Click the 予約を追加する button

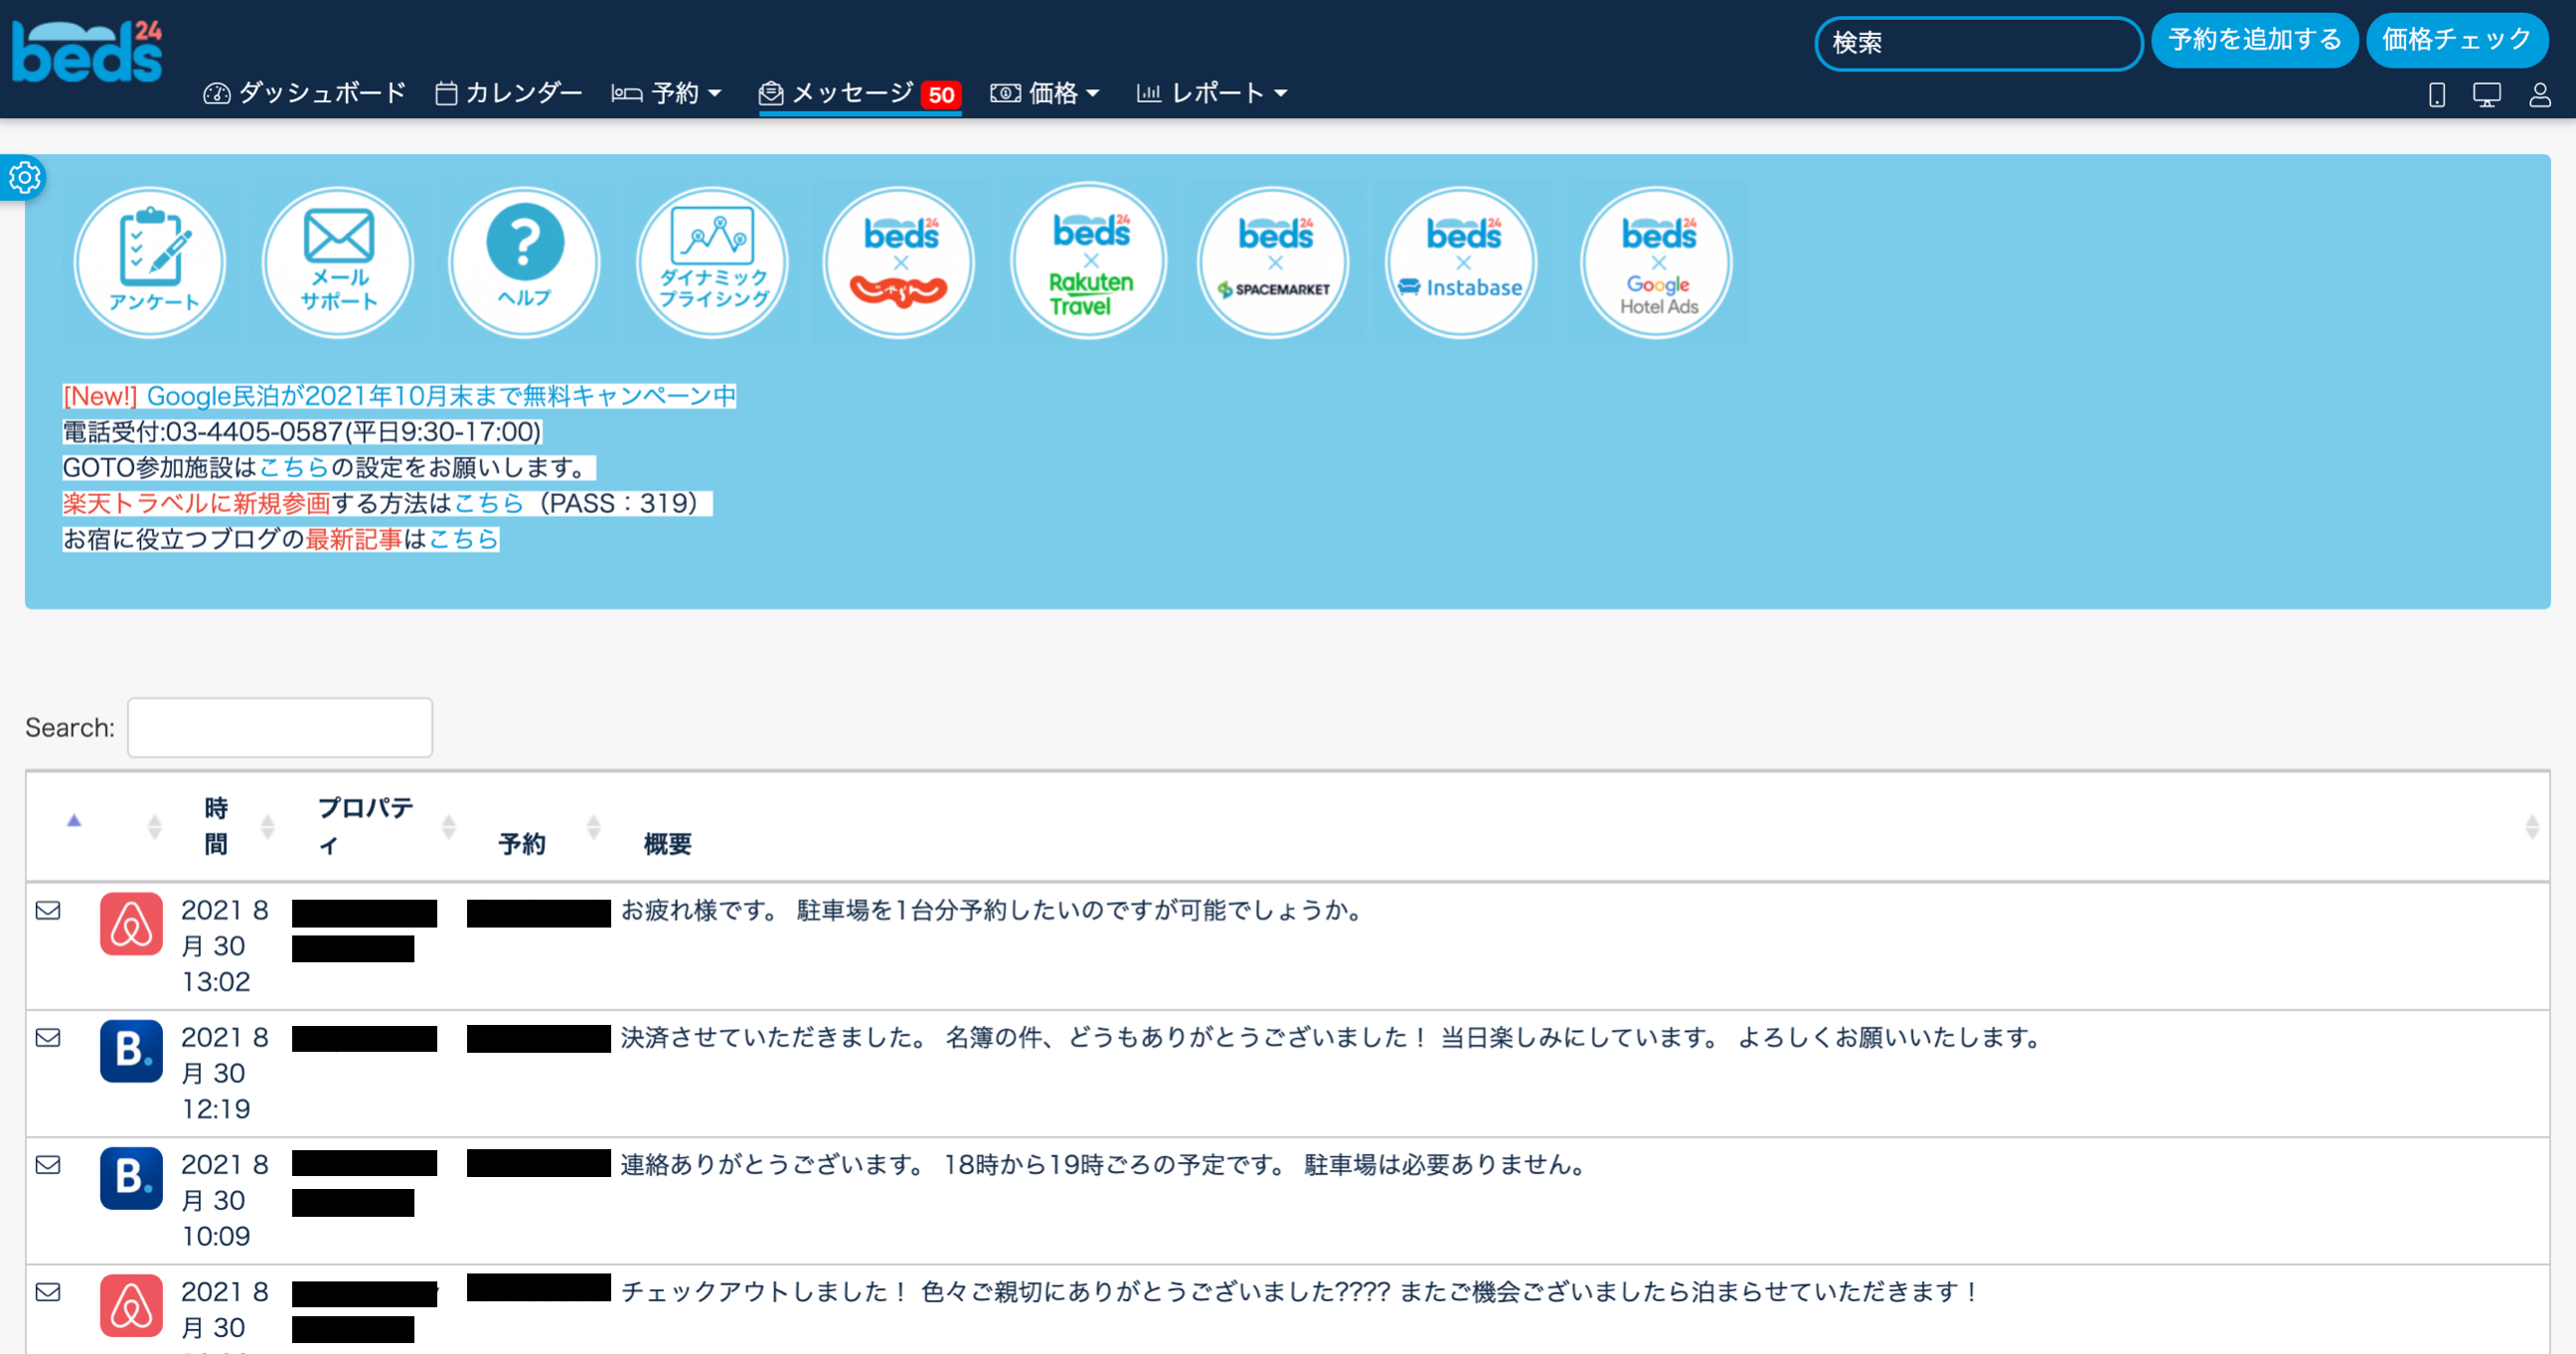pos(2254,40)
